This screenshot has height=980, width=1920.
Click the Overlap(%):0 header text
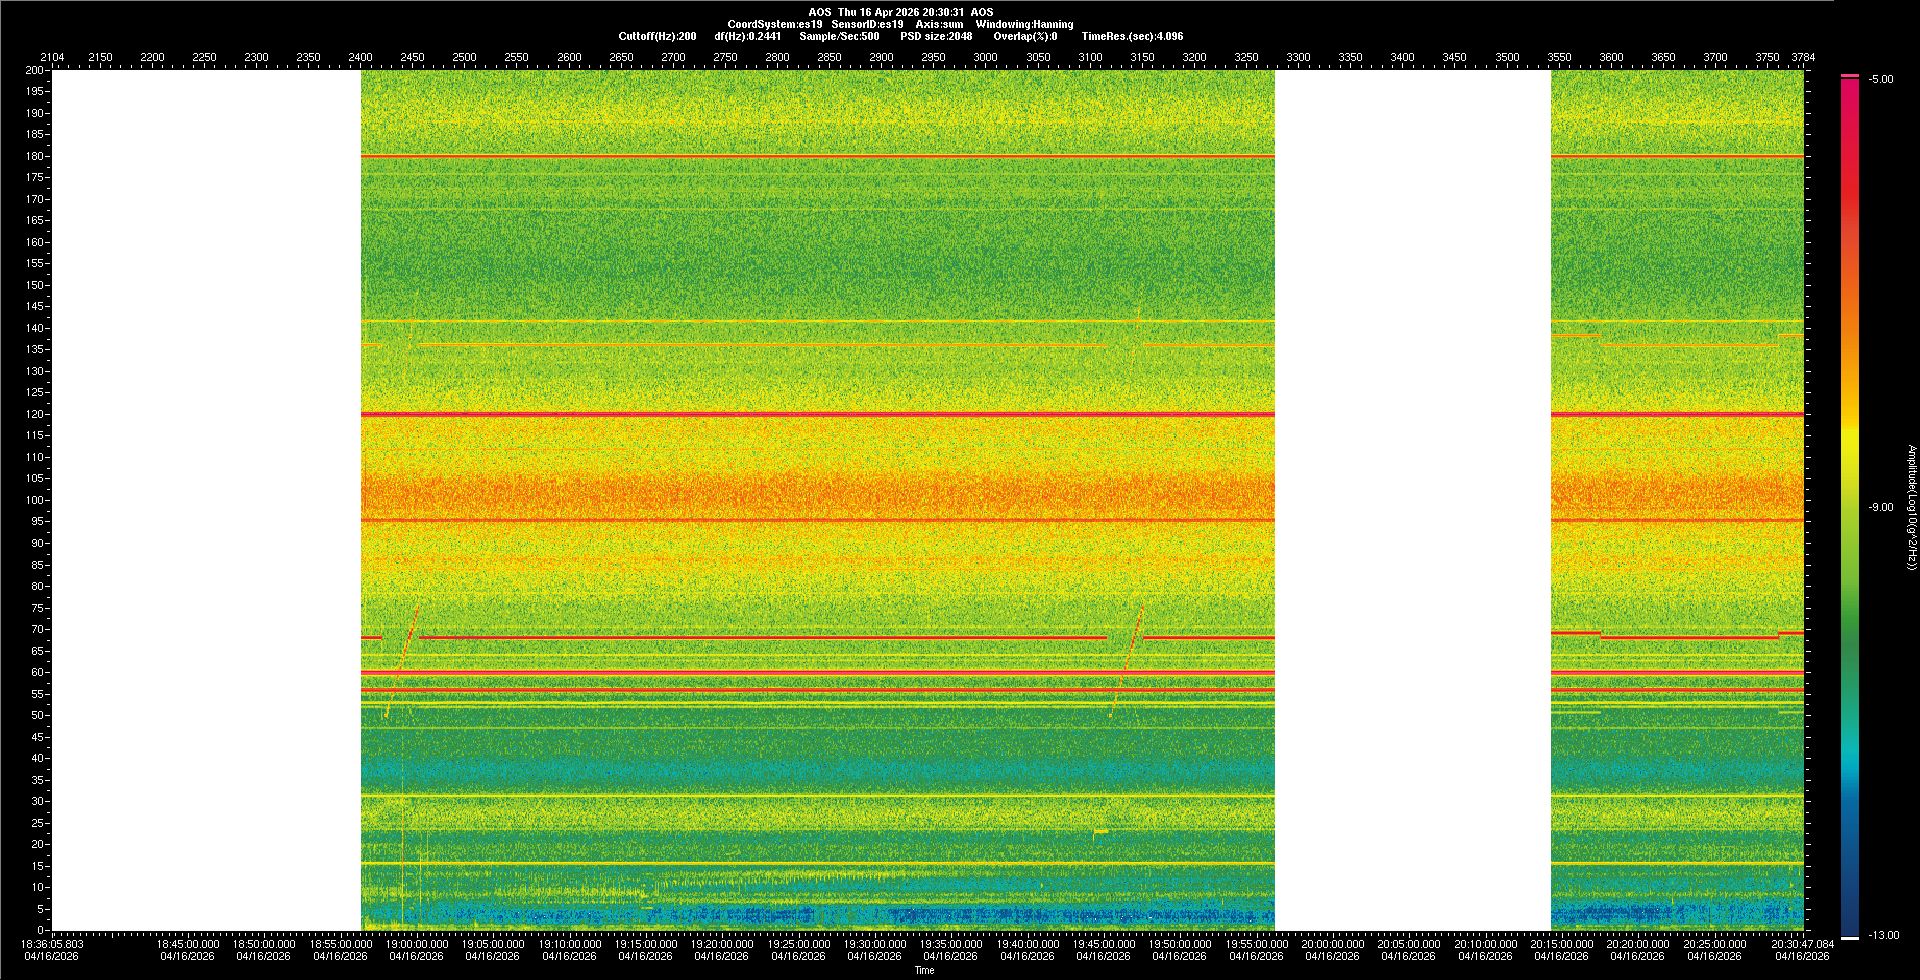(x=1025, y=36)
